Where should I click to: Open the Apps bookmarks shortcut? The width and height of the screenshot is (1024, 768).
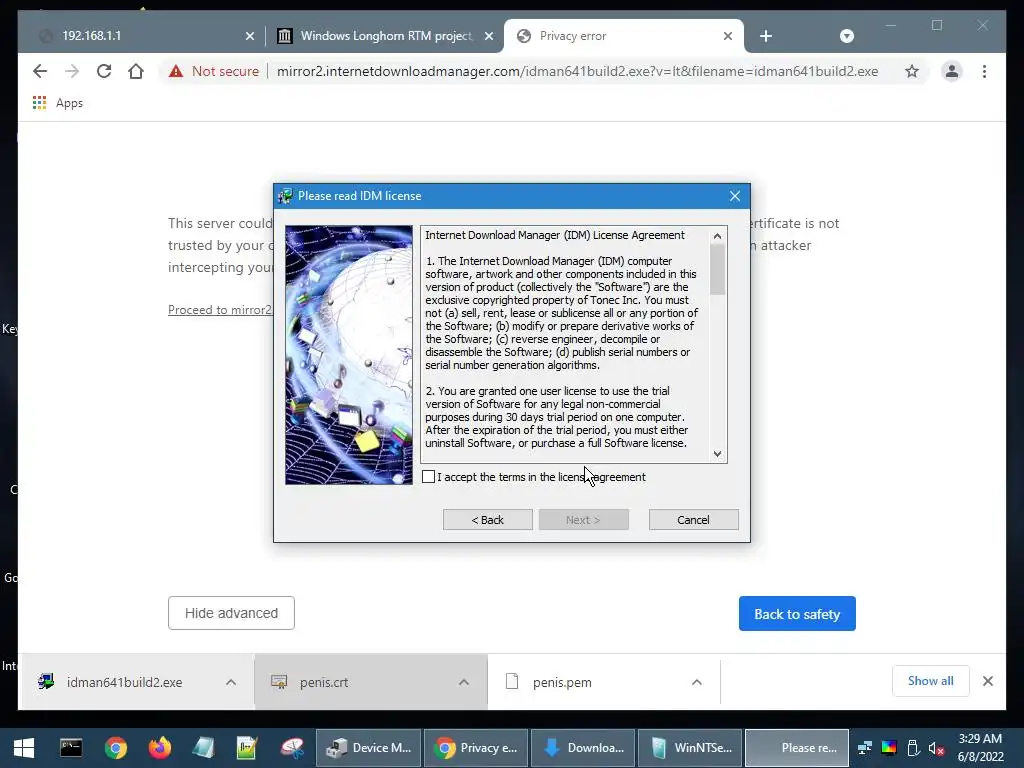coord(57,103)
